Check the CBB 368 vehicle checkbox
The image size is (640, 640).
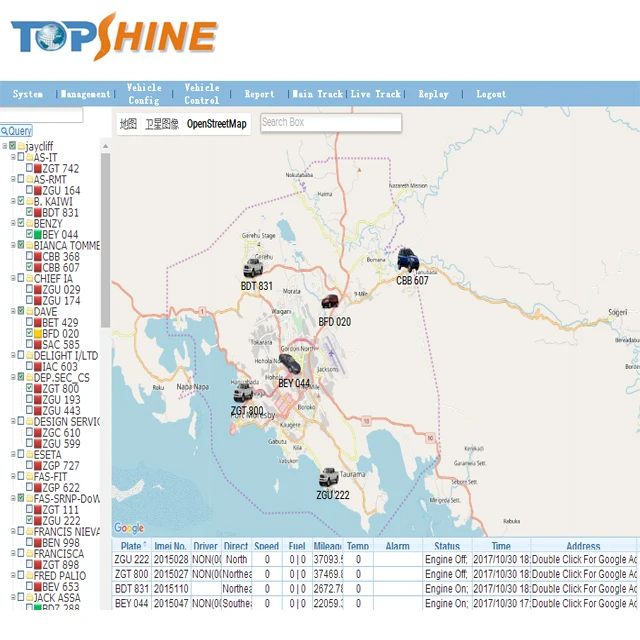[29, 256]
